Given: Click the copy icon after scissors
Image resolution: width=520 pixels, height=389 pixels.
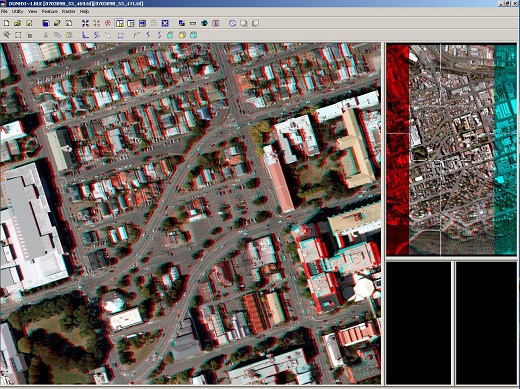Looking at the screenshot, I should tap(57, 35).
